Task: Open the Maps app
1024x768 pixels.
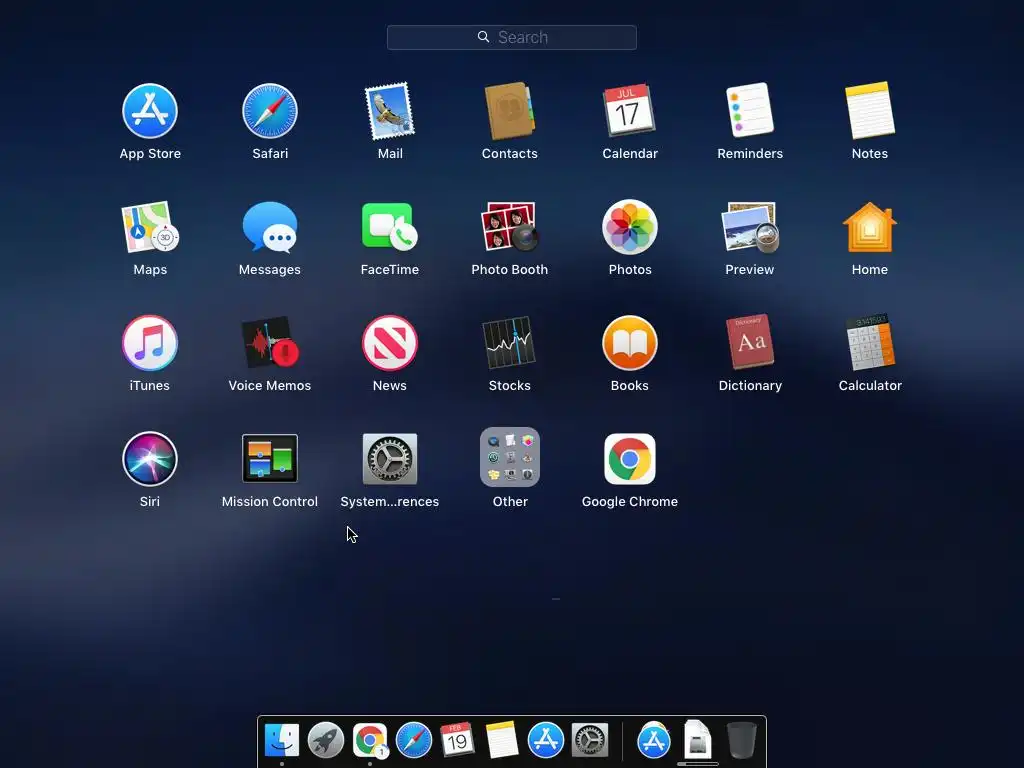Action: pos(150,227)
